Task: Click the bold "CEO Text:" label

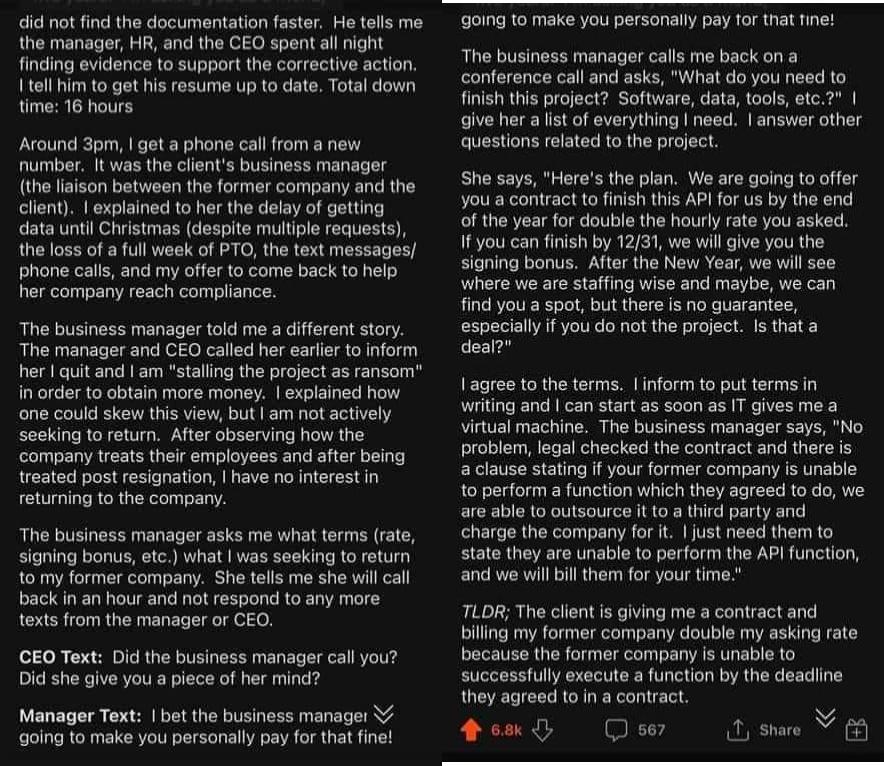Action: click(x=63, y=657)
